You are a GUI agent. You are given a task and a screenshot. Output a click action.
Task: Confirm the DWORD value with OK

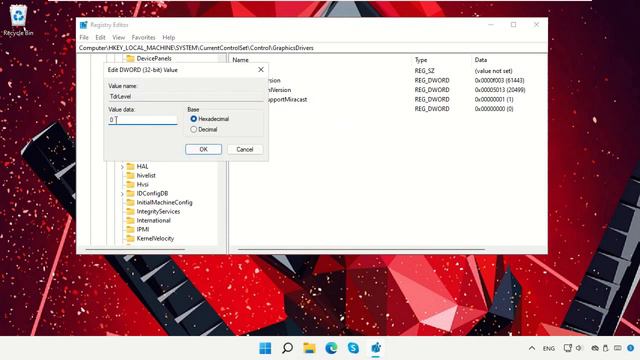click(203, 149)
